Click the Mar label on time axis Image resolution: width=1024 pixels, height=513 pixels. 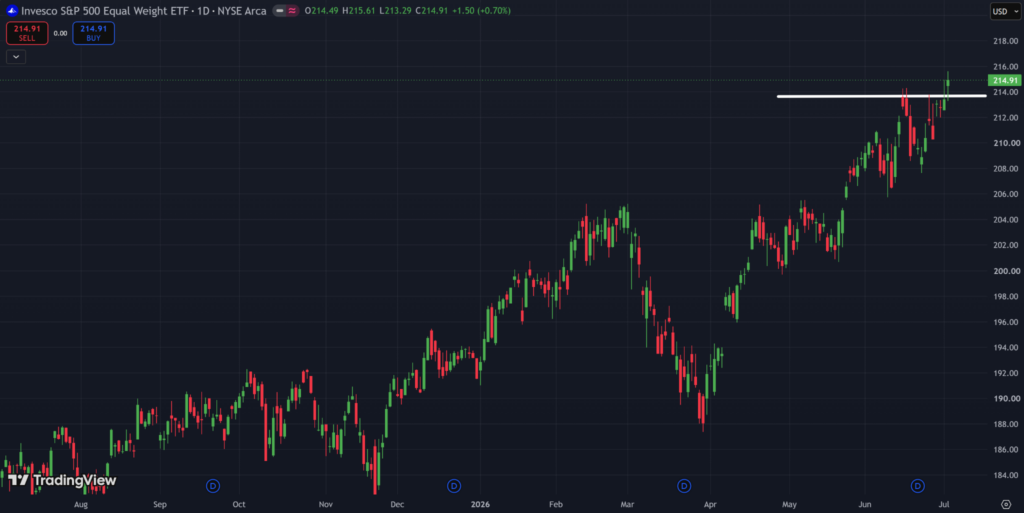pos(628,505)
